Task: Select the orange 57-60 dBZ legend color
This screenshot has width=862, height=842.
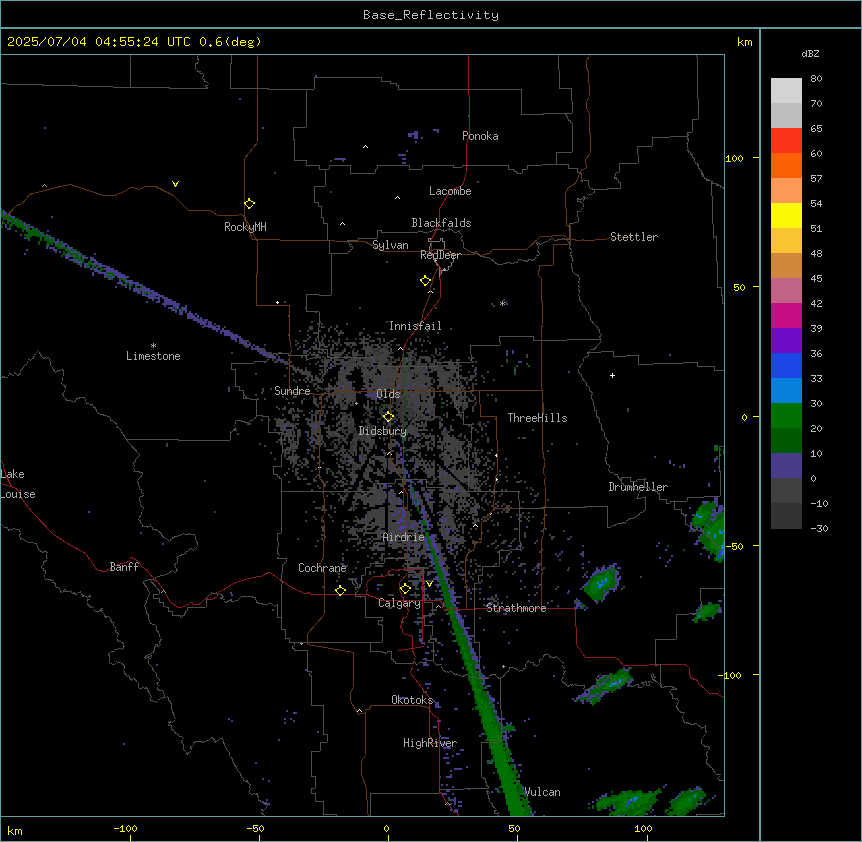Action: (x=786, y=165)
